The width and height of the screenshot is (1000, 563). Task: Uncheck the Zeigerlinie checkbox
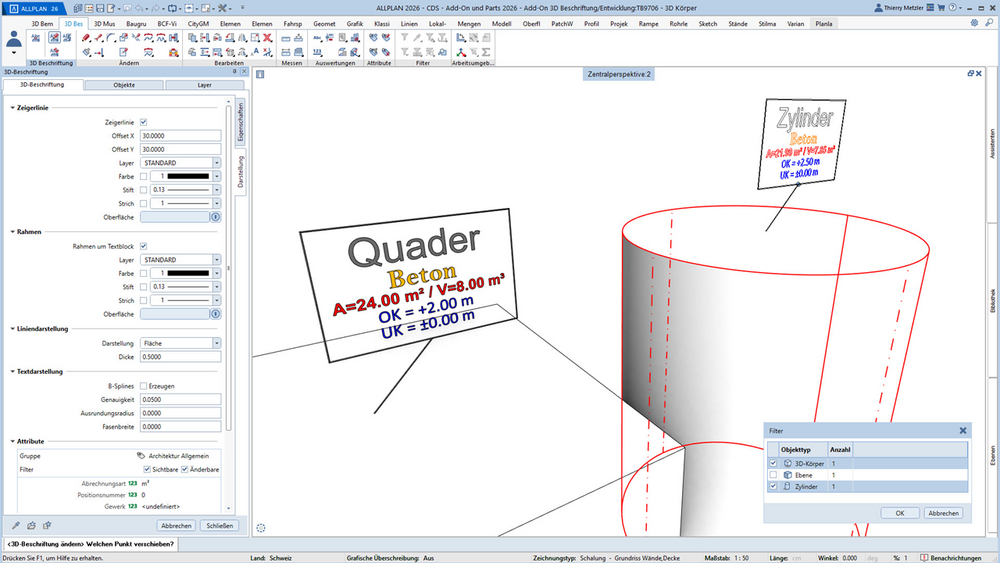[143, 122]
